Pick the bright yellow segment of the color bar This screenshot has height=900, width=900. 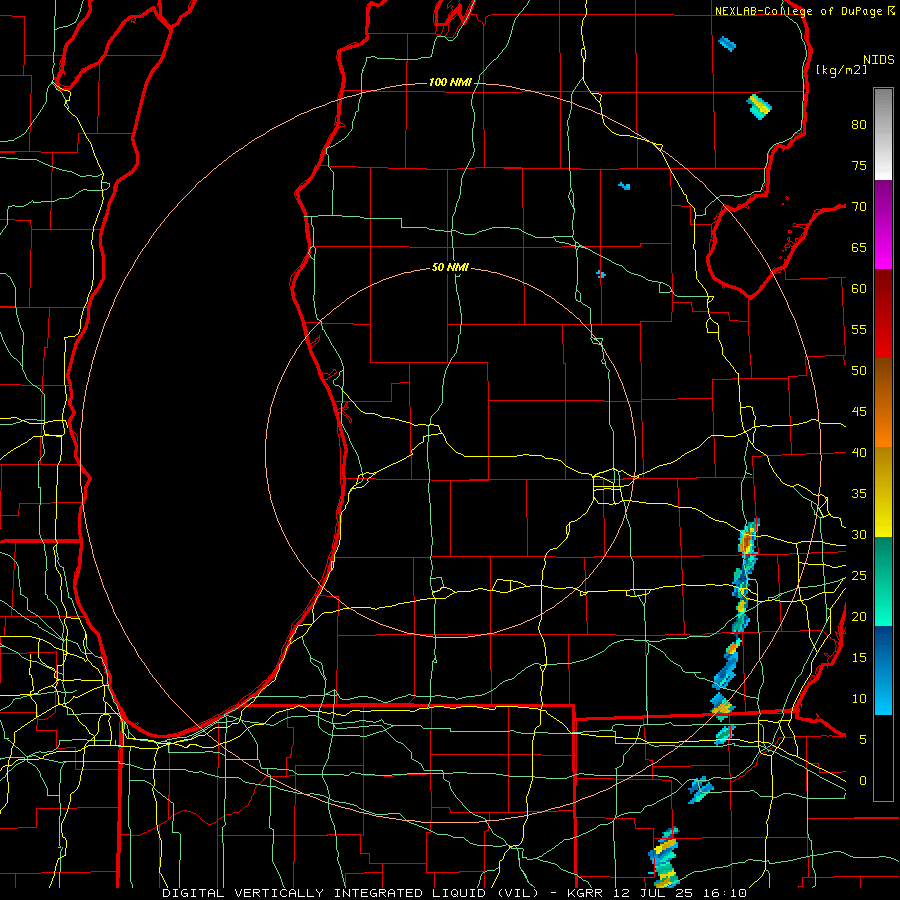coord(883,492)
